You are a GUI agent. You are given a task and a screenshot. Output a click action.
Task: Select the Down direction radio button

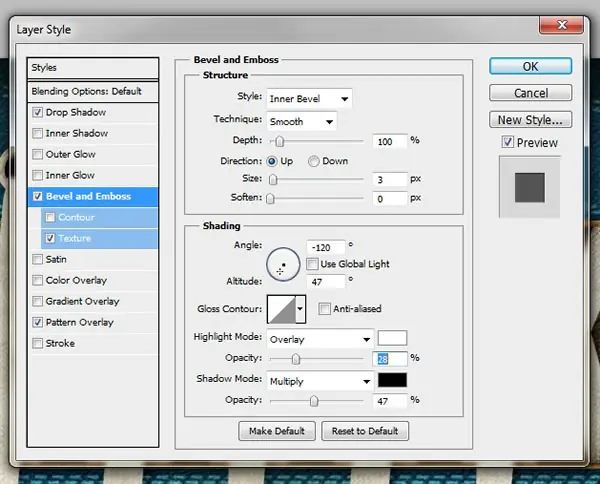[x=313, y=161]
